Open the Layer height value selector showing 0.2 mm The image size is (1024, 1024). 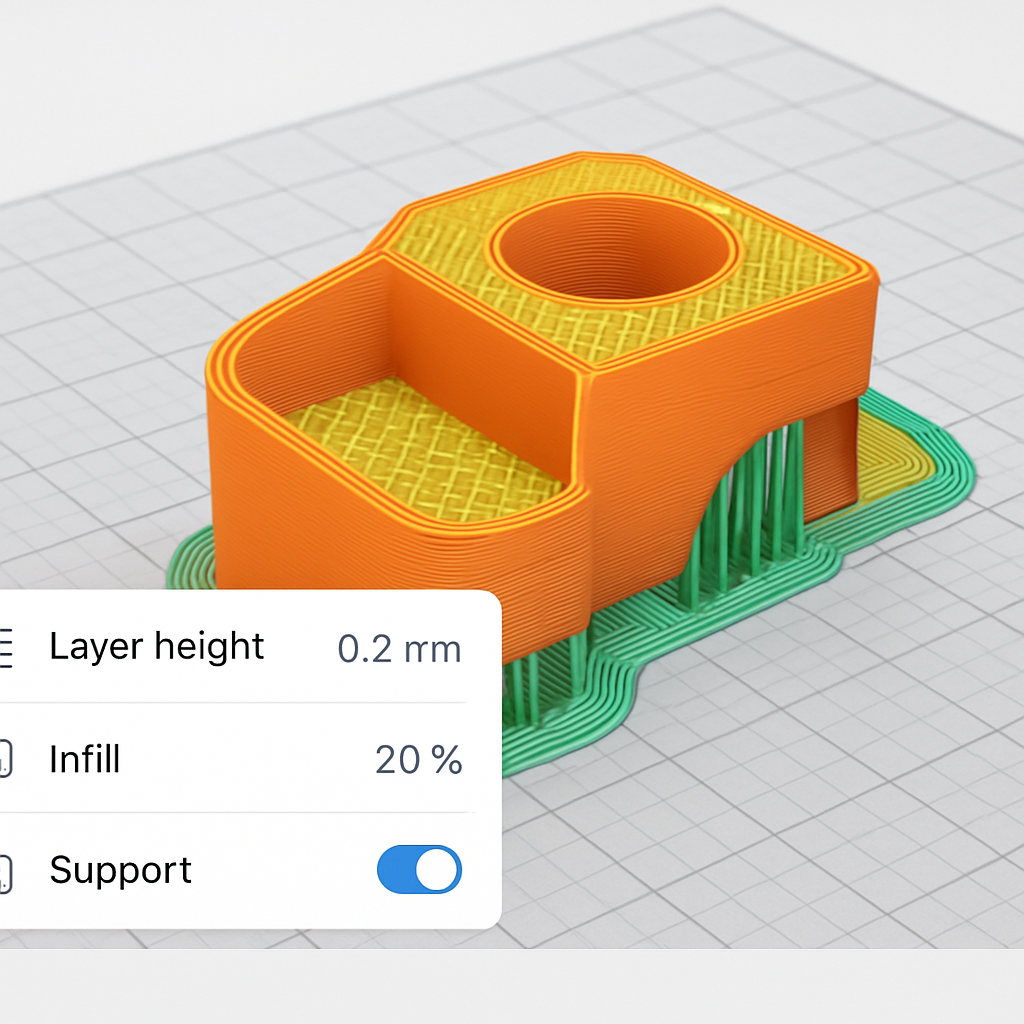click(398, 648)
